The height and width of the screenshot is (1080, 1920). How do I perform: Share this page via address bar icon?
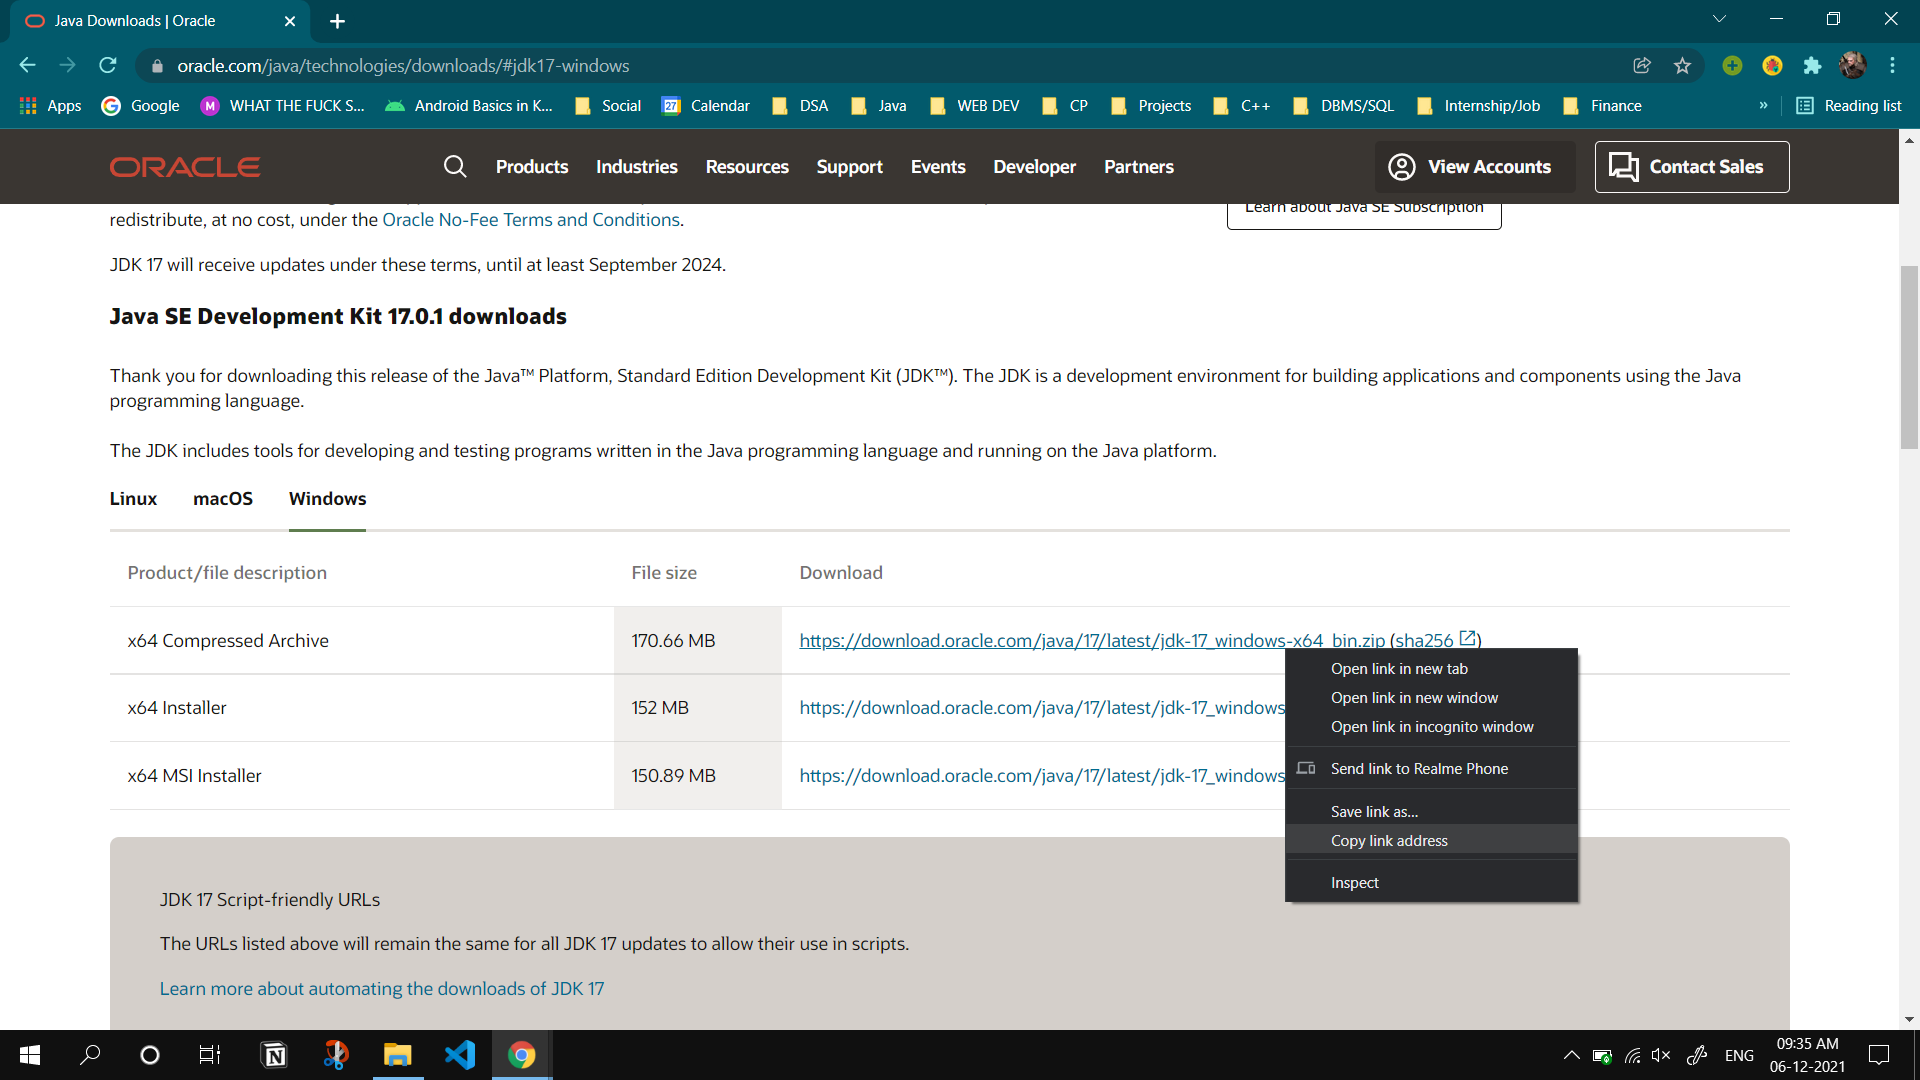tap(1642, 65)
